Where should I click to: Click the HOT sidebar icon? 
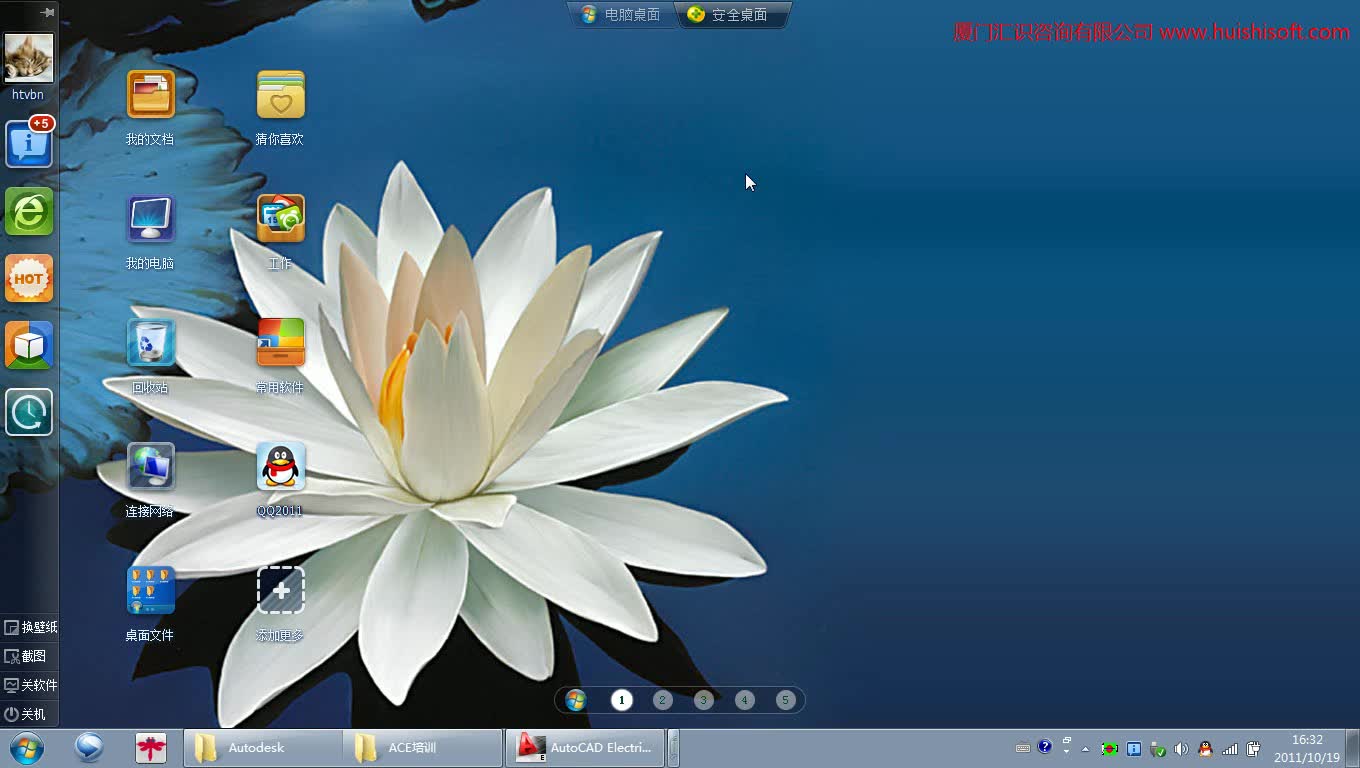point(29,279)
